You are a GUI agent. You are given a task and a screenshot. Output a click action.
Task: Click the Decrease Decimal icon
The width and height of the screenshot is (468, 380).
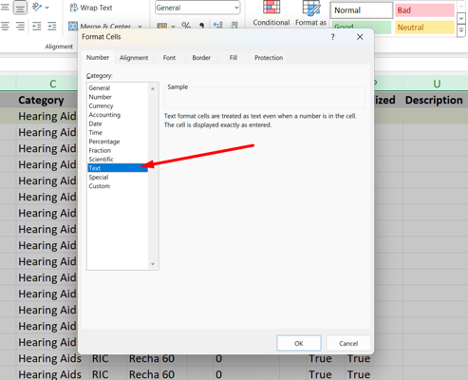point(234,26)
